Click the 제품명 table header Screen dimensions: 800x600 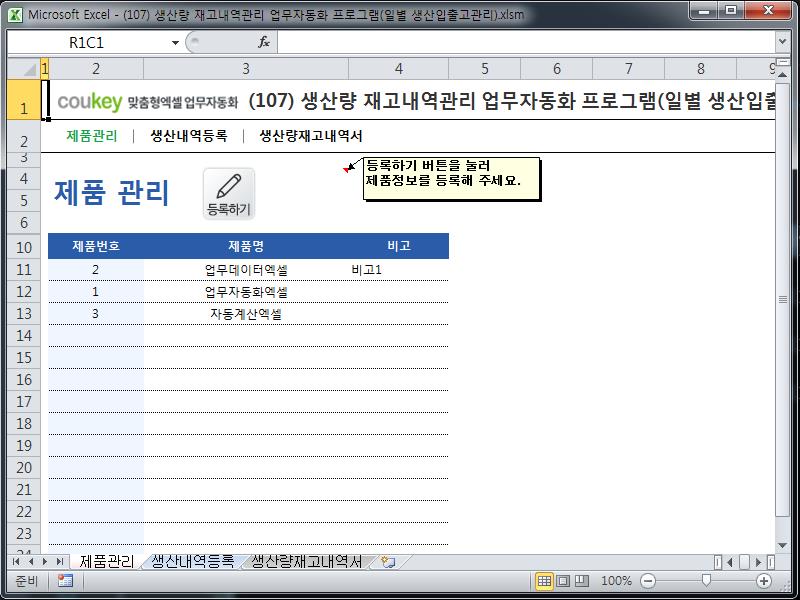pyautogui.click(x=246, y=246)
